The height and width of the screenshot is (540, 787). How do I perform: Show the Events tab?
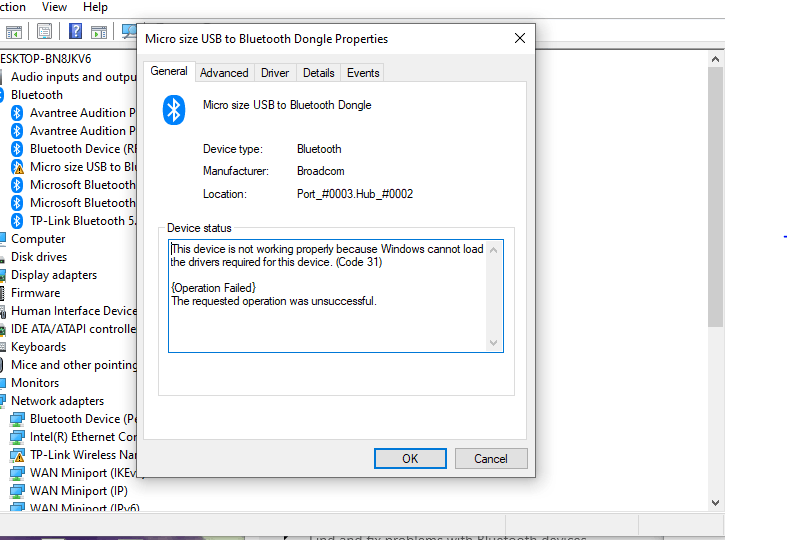point(363,73)
